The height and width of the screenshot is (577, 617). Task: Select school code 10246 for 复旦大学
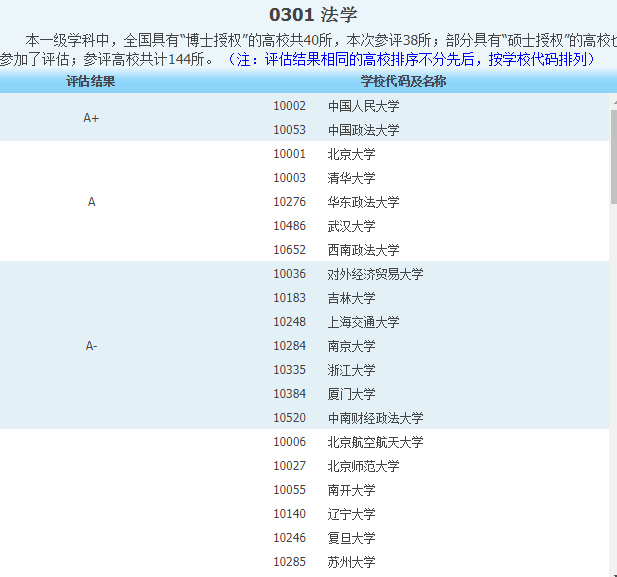(289, 538)
